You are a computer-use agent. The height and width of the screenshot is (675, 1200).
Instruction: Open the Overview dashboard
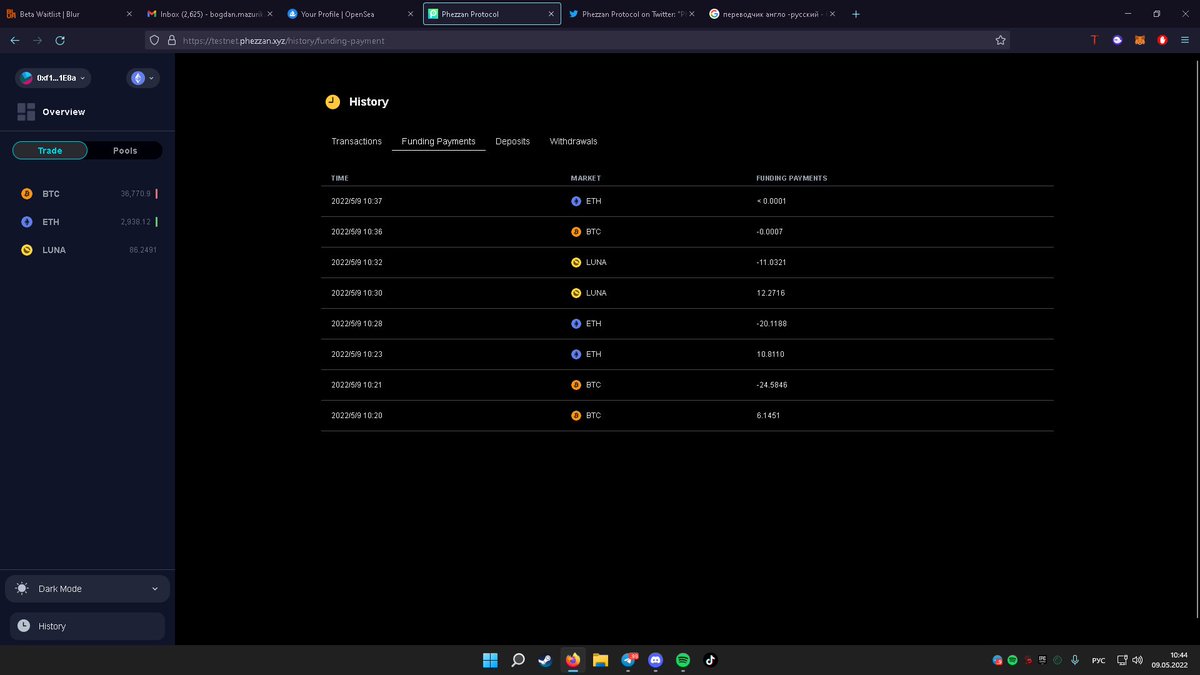[63, 112]
